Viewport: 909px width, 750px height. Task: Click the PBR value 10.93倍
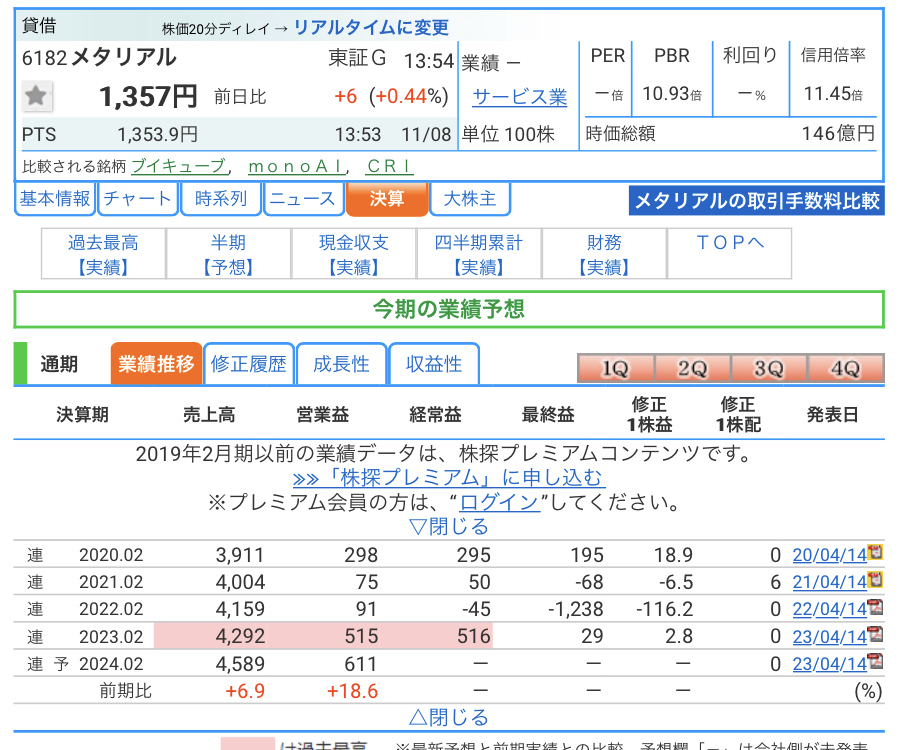(x=672, y=93)
